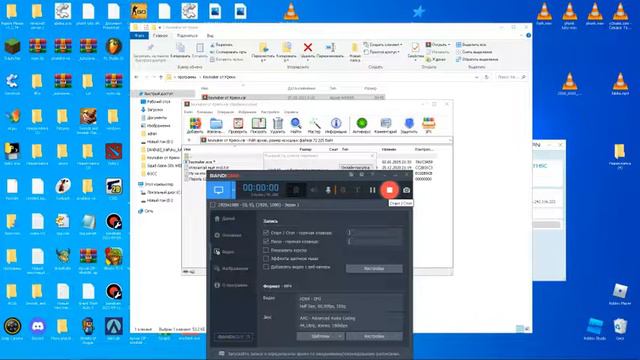This screenshot has height=360, width=640.
Task: Open the FL Studio desktop shortcut
Action: 113,49
